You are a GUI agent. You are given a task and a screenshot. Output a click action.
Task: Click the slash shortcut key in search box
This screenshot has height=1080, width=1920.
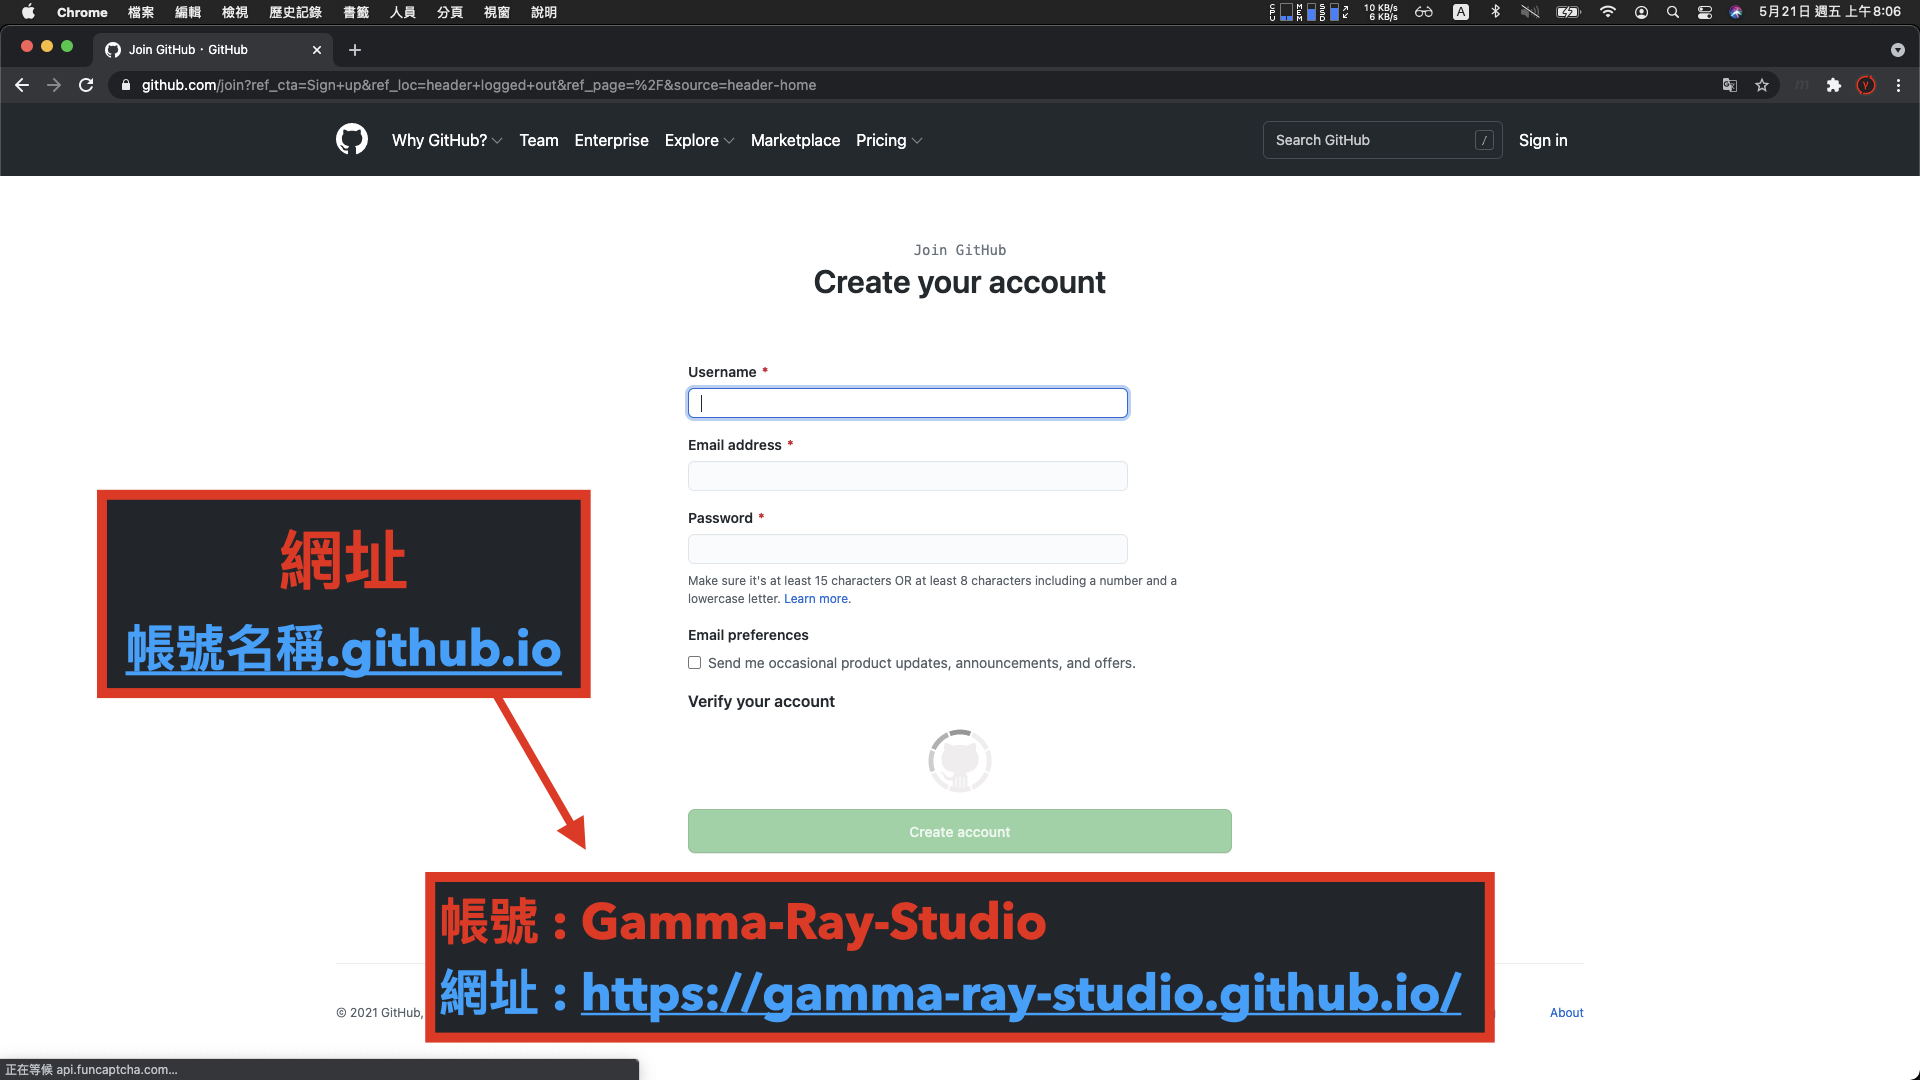1484,140
